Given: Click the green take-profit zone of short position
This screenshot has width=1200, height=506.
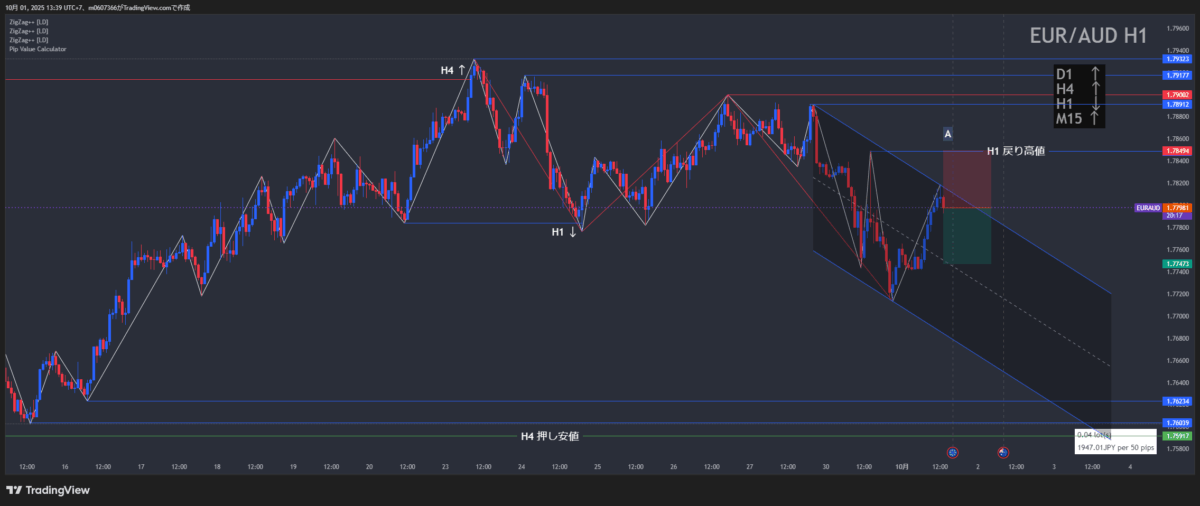Looking at the screenshot, I should click(966, 236).
